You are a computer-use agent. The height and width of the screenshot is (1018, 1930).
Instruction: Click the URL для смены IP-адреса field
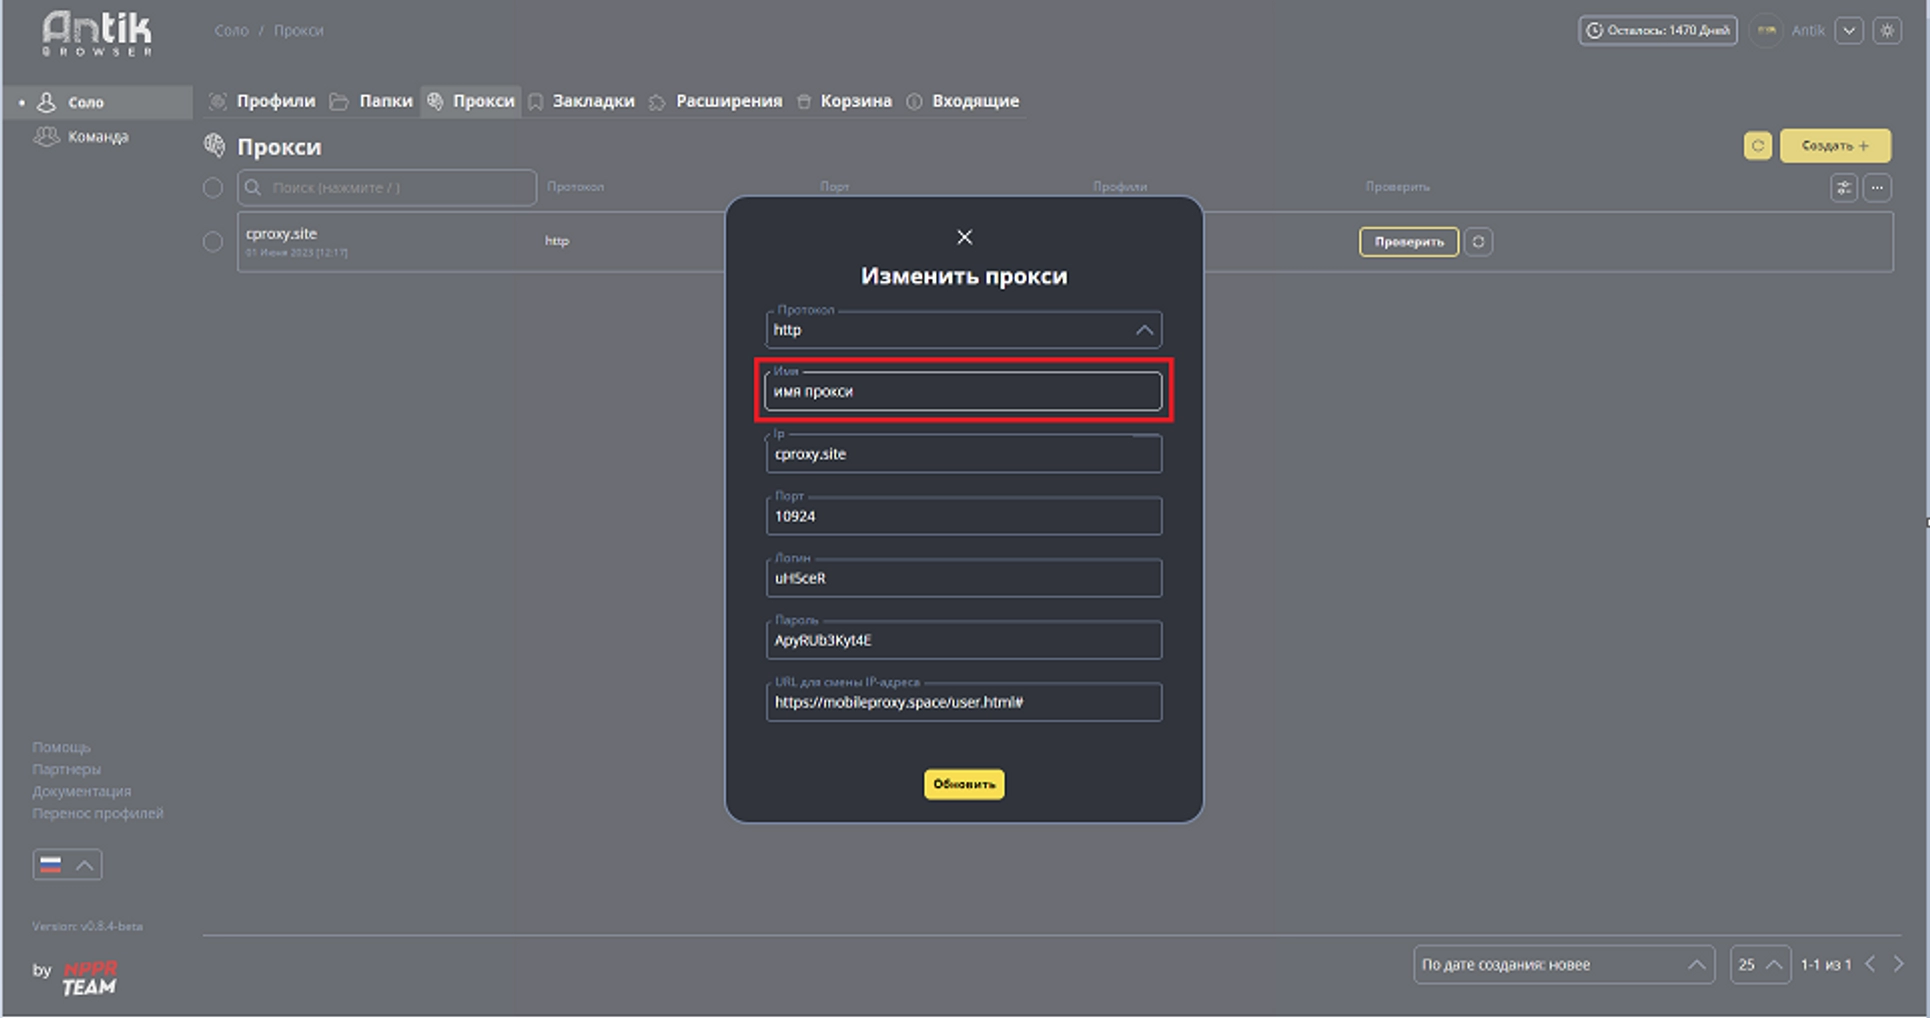[x=964, y=702]
